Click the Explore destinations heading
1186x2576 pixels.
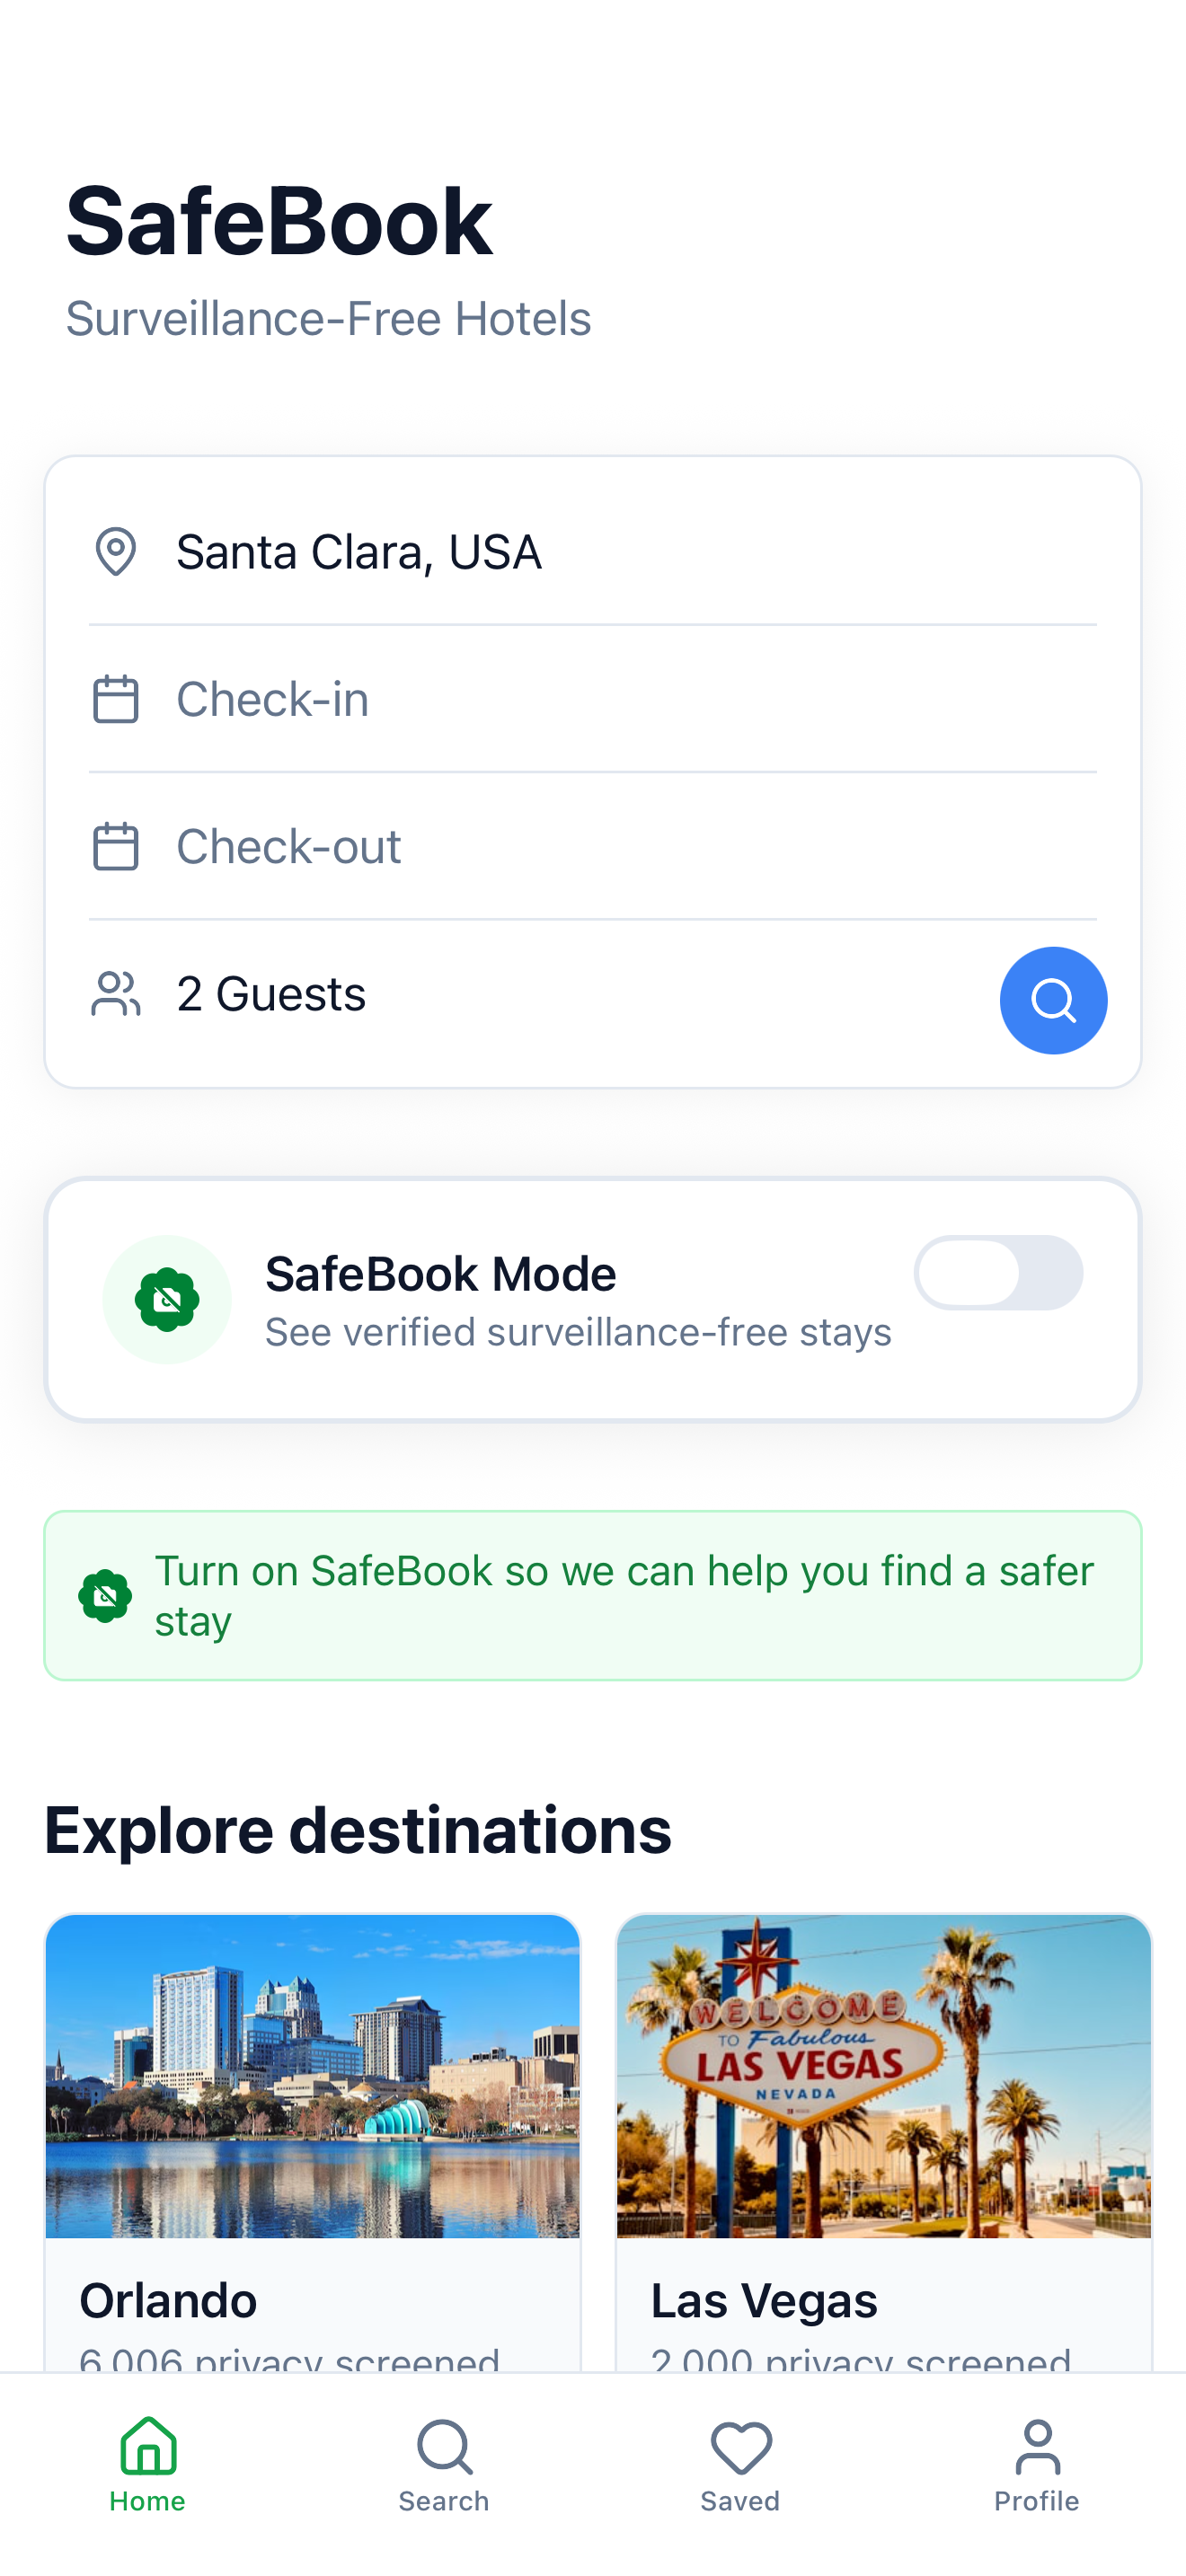[x=358, y=1830]
